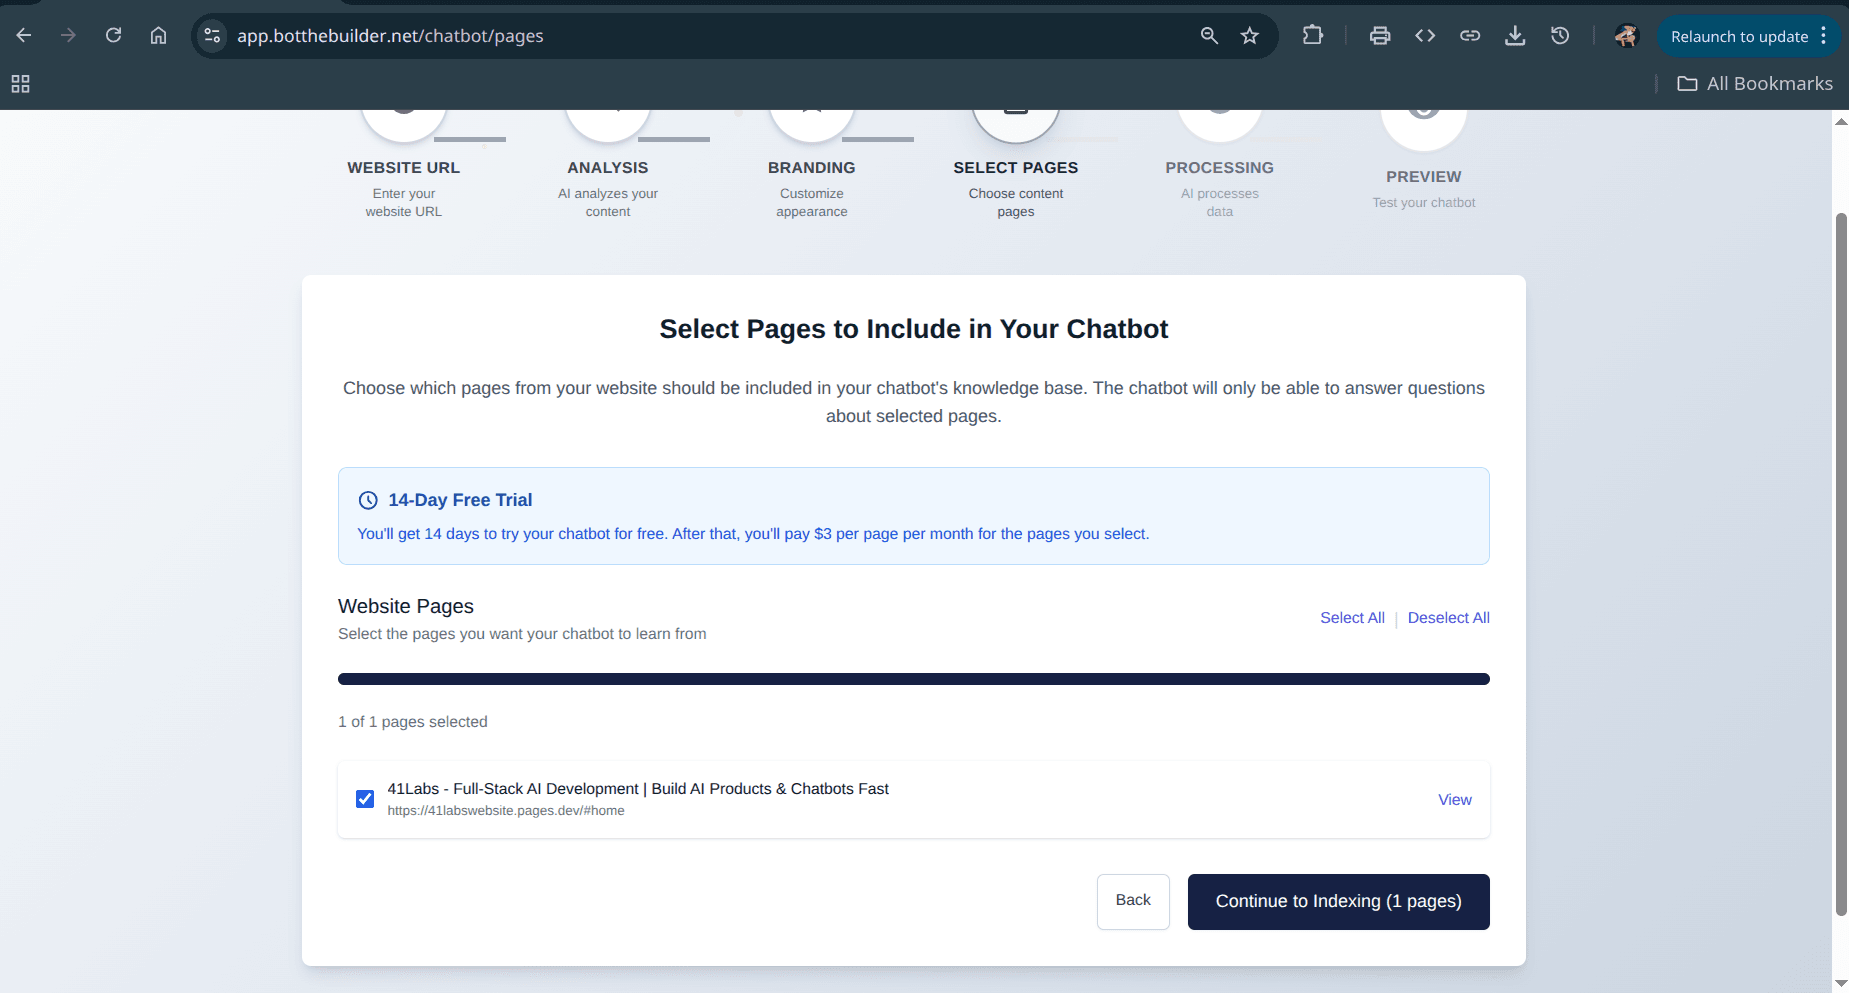The image size is (1849, 993).
Task: Open the All Bookmarks folder
Action: pyautogui.click(x=1755, y=84)
